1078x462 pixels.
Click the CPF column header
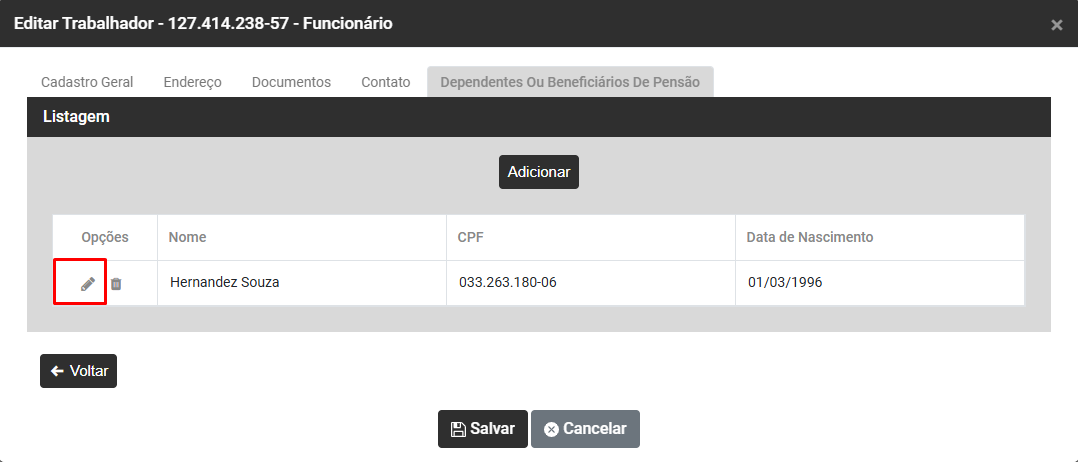471,237
